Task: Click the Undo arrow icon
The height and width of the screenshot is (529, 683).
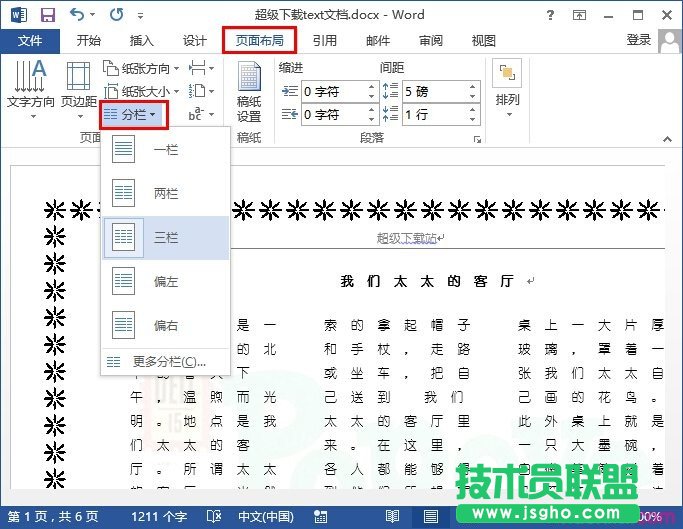Action: [x=79, y=15]
